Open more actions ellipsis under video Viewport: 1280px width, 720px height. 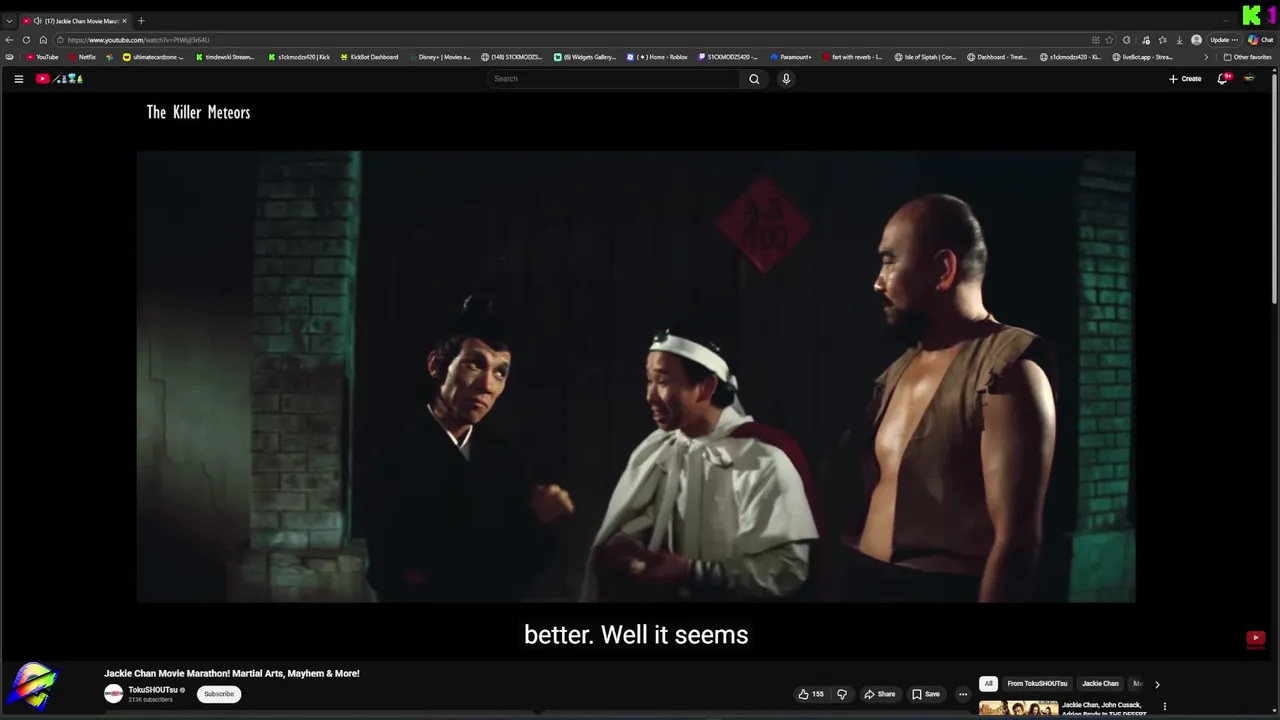(963, 694)
